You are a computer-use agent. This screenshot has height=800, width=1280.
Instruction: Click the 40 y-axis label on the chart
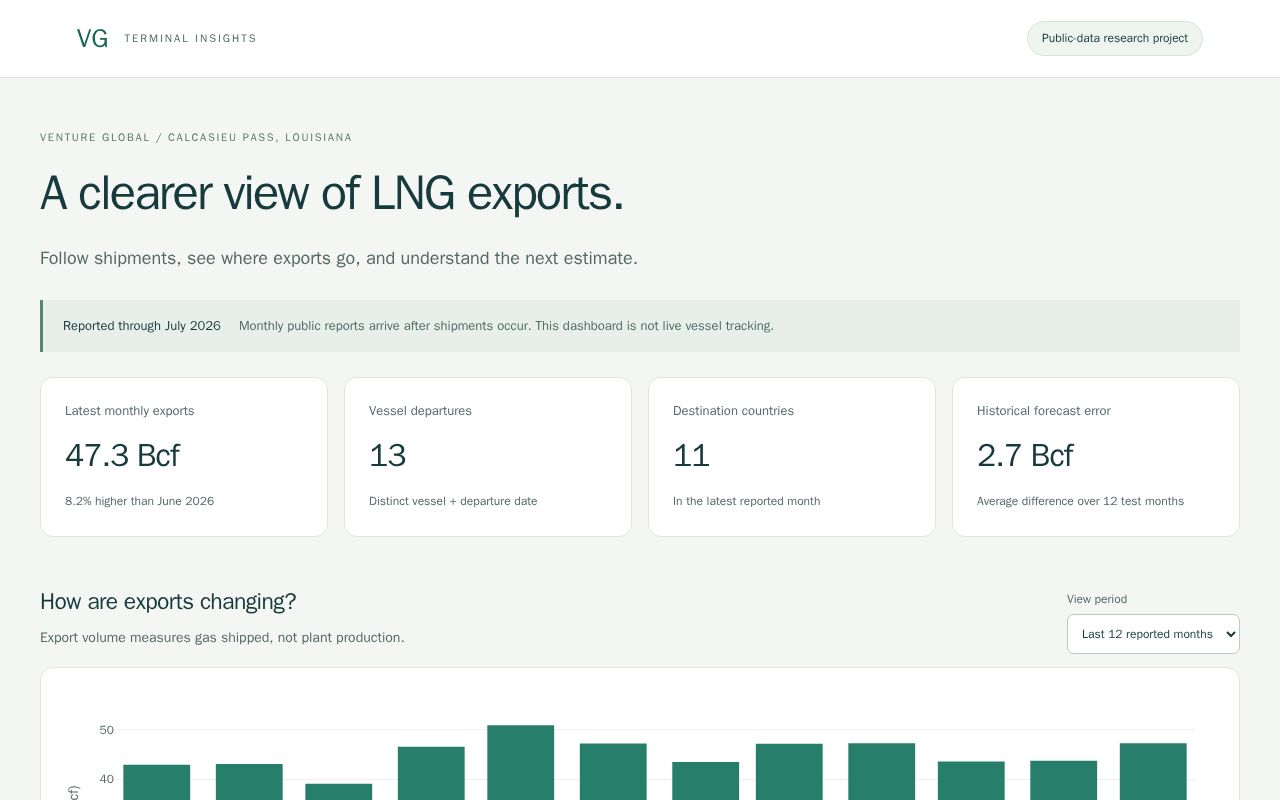point(107,779)
